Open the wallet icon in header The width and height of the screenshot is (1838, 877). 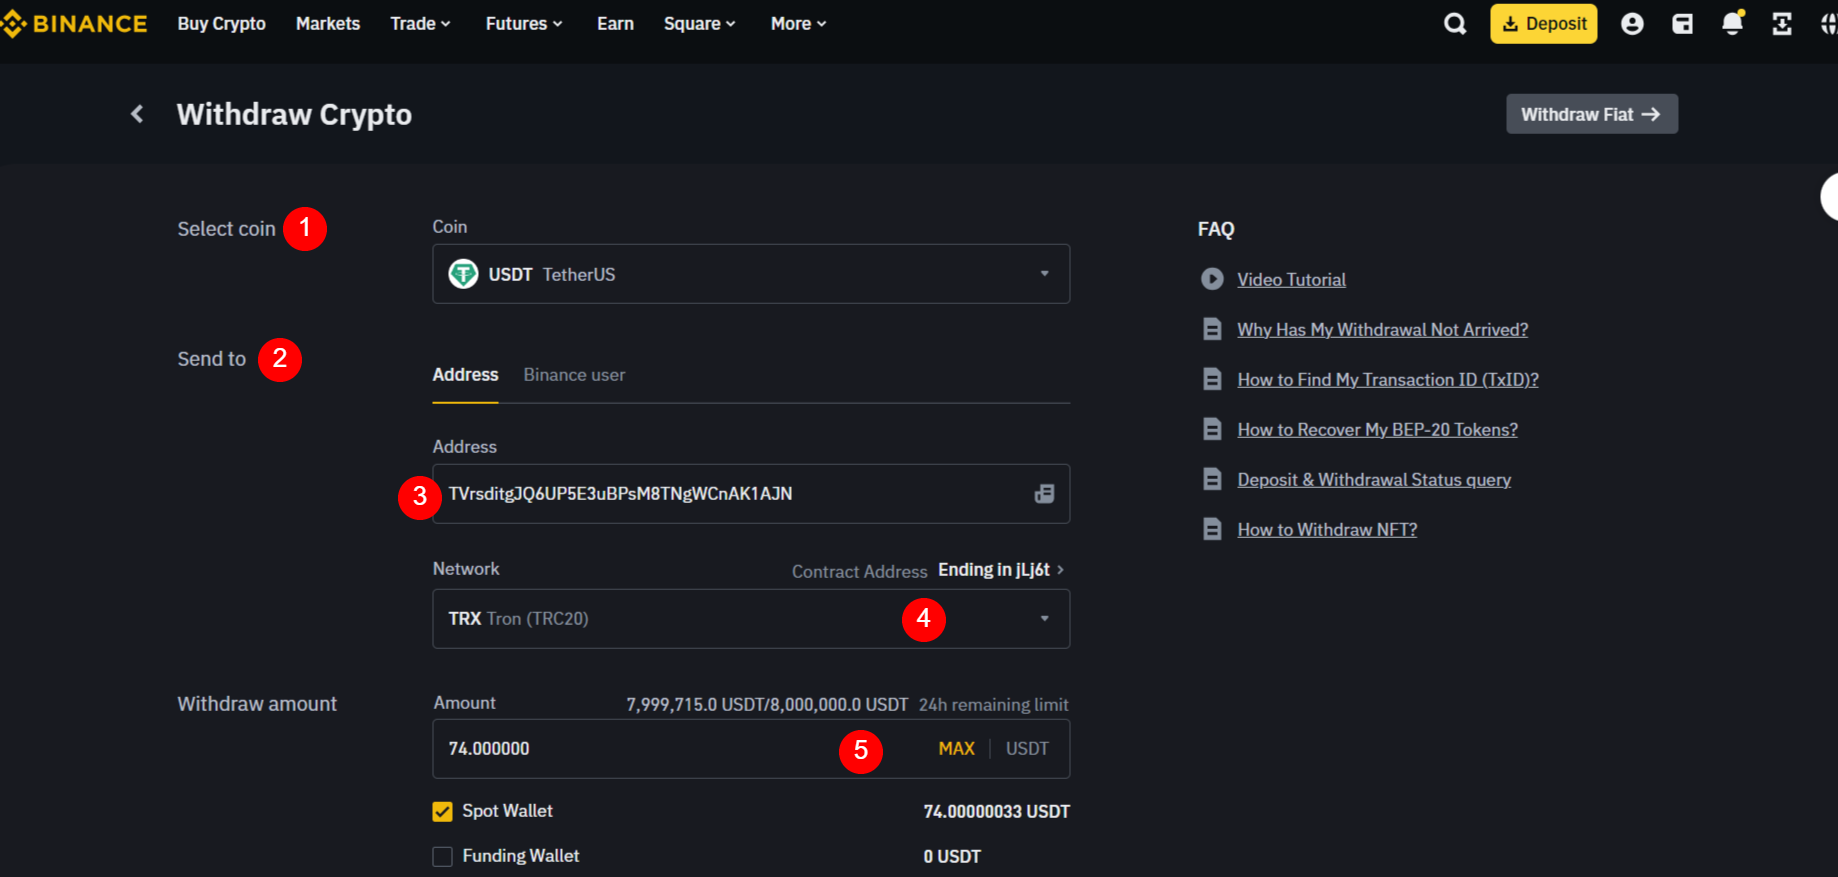pyautogui.click(x=1683, y=23)
